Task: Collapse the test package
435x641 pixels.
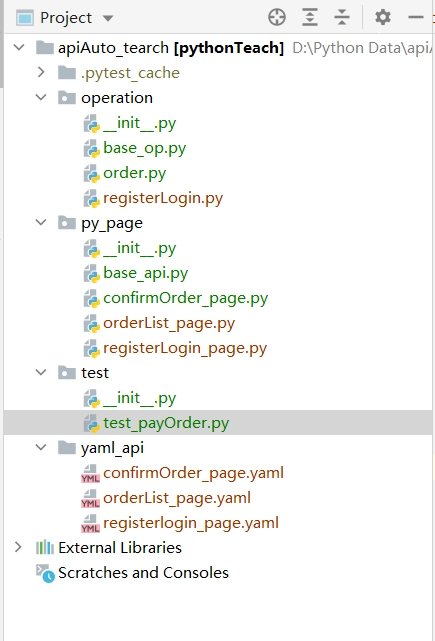Action: (x=41, y=372)
